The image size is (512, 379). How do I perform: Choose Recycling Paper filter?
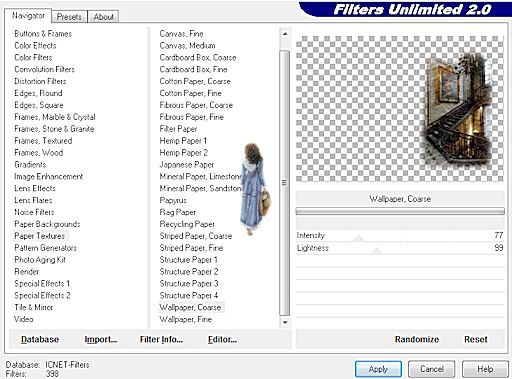187,224
